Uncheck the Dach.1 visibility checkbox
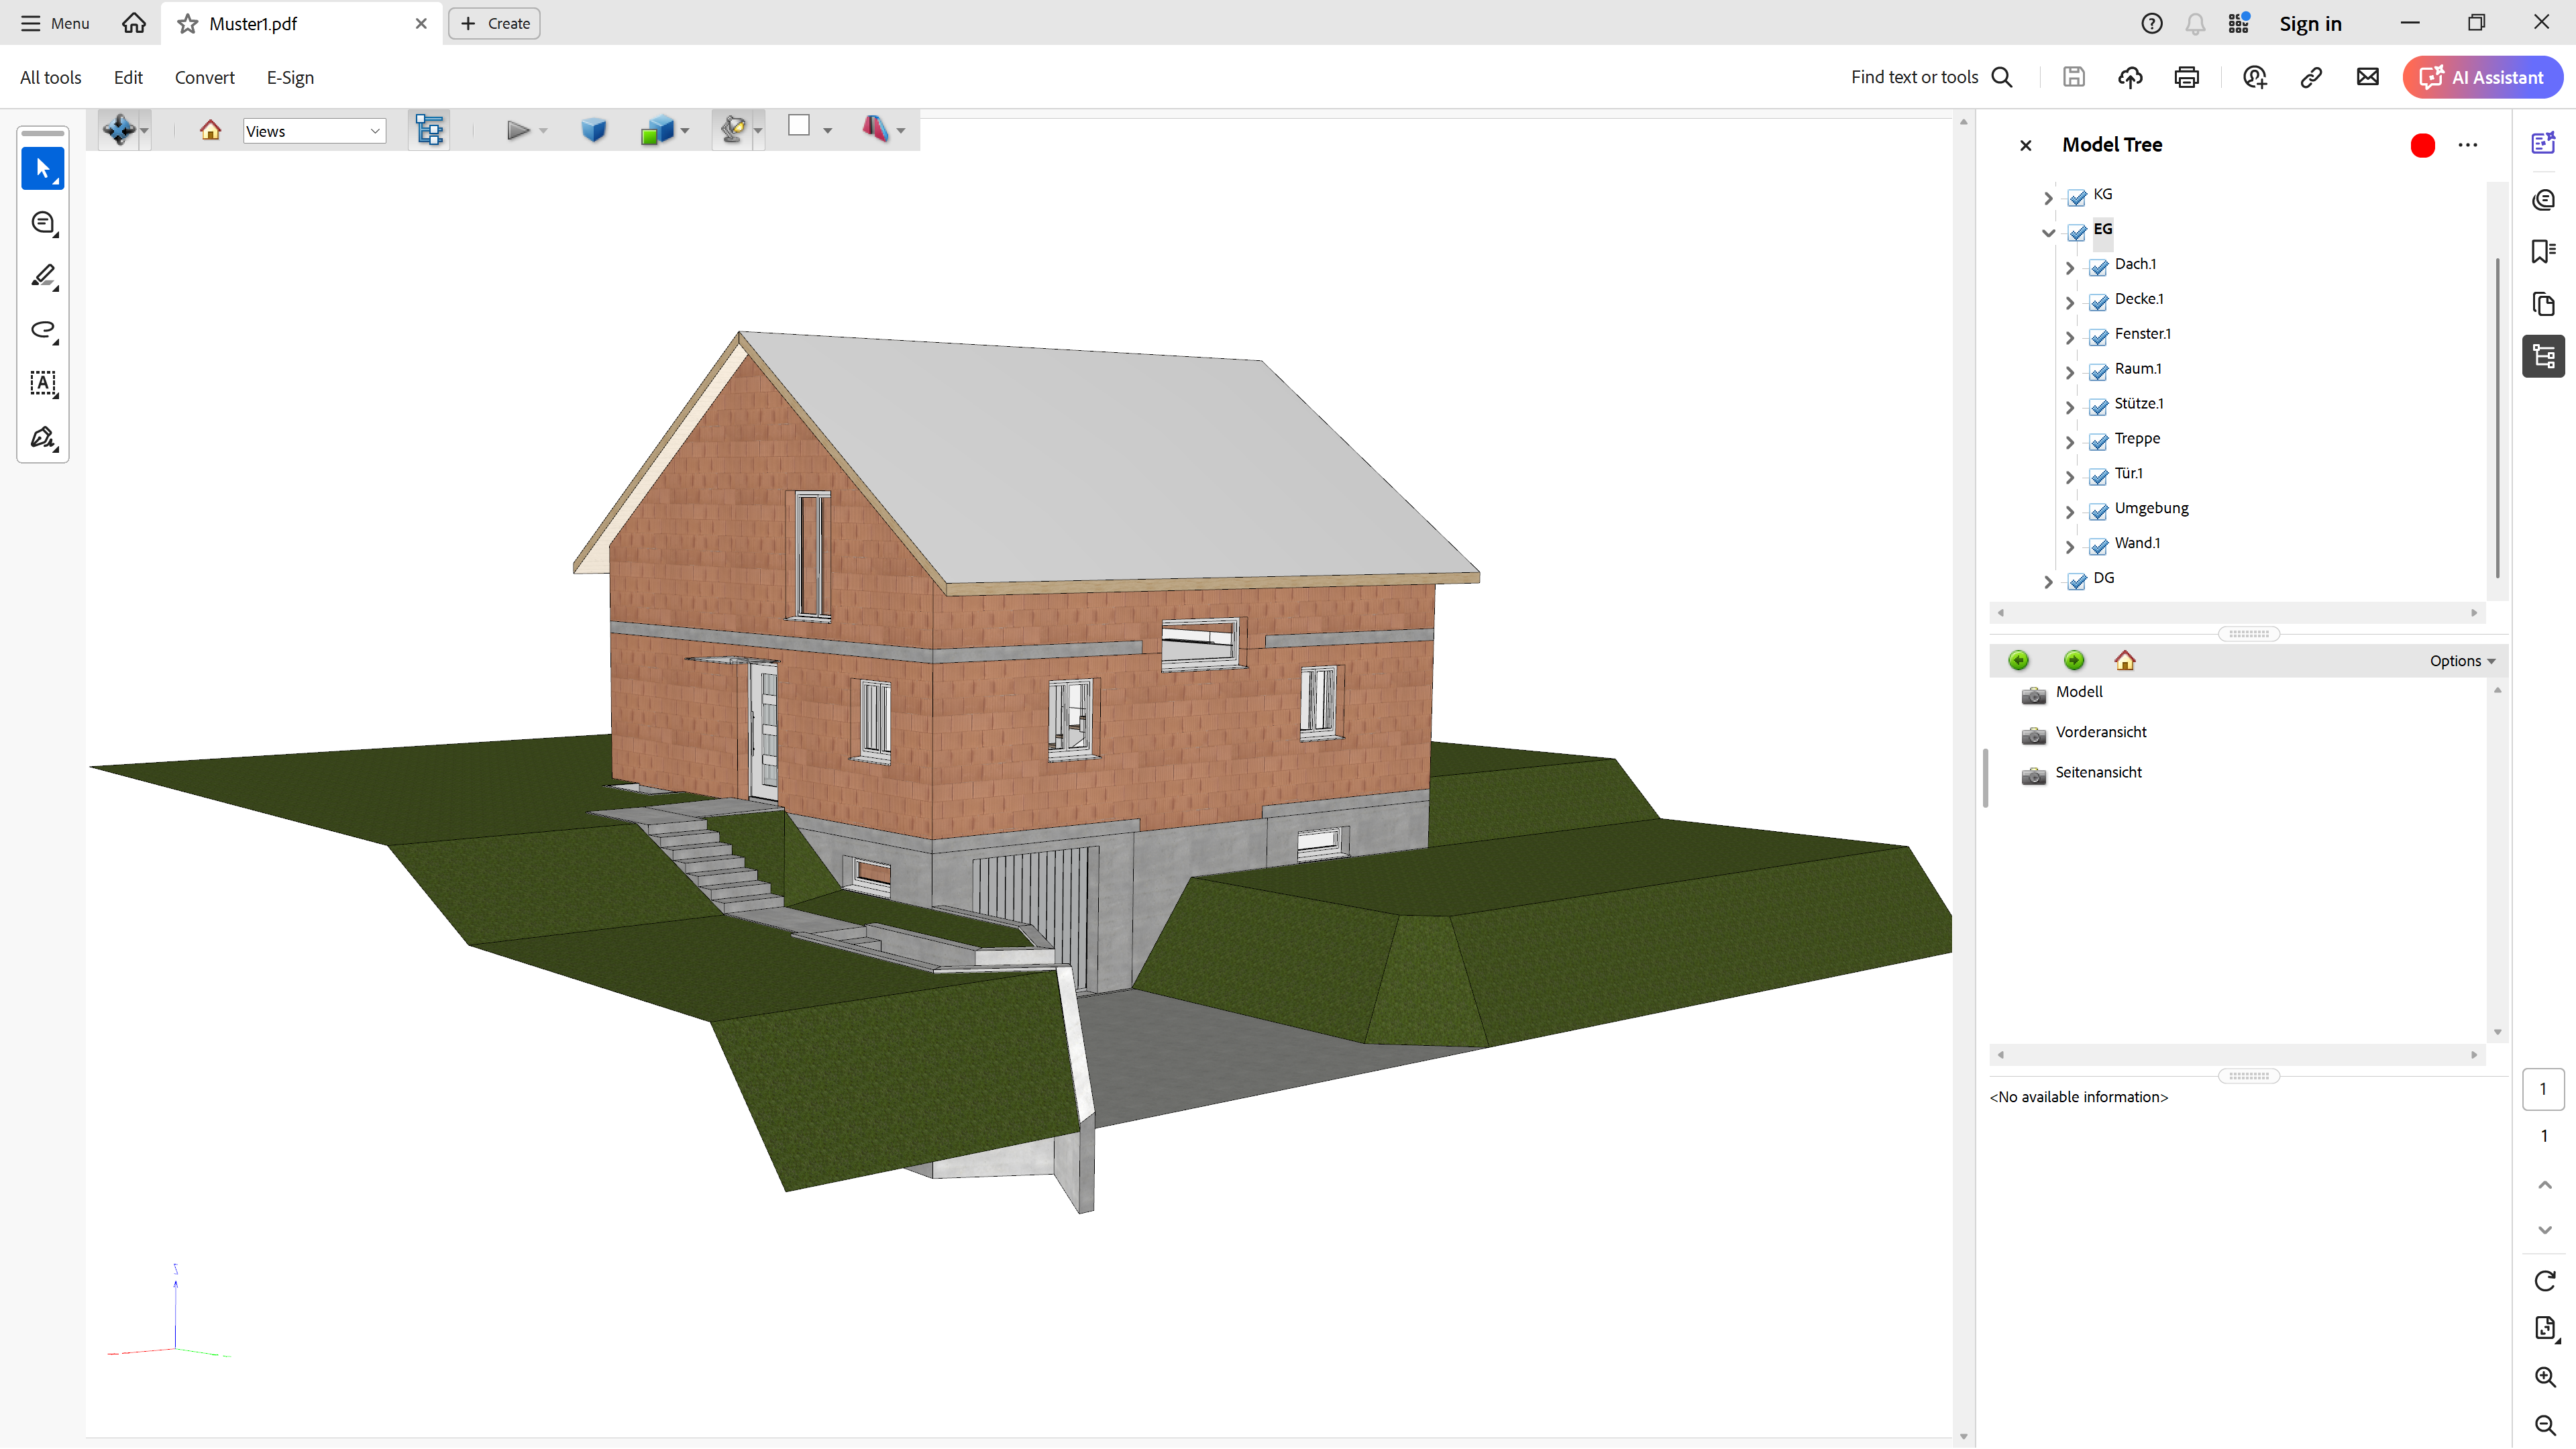The image size is (2576, 1449). 2099,267
